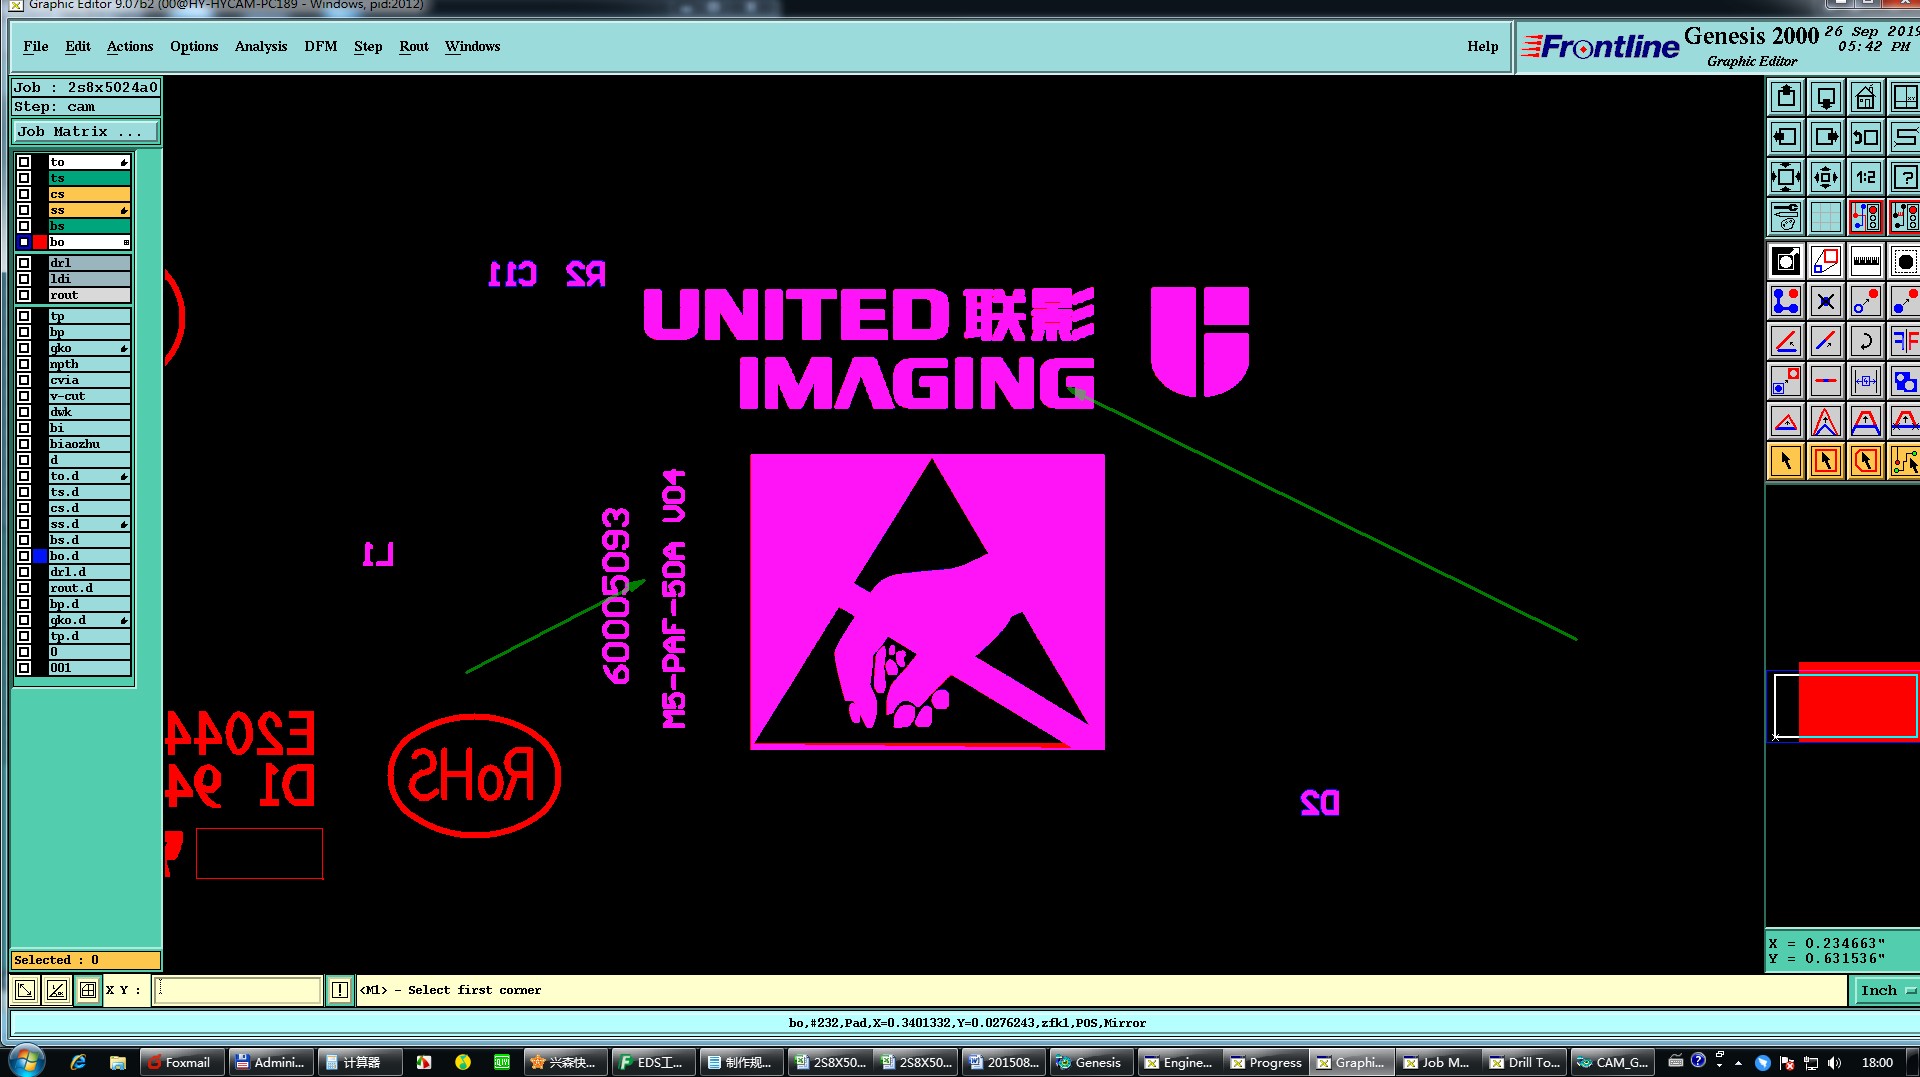Image resolution: width=1920 pixels, height=1077 pixels.
Task: Toggle the 'ts' layer checkbox
Action: (24, 178)
